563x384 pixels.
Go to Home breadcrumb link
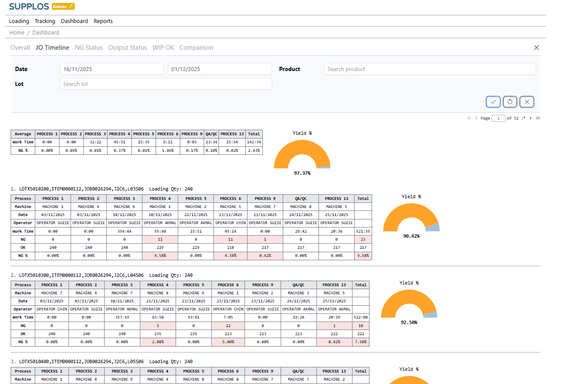[x=17, y=33]
